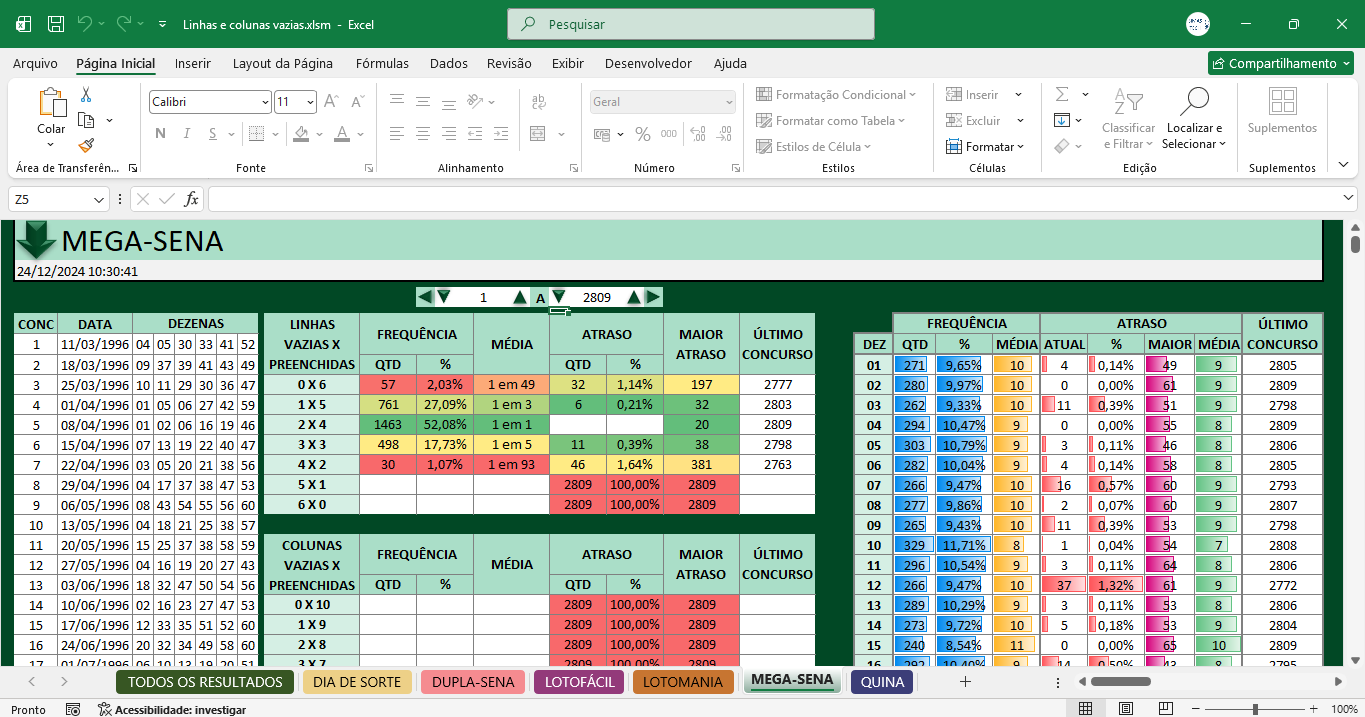Activate the Format Painter brush
1365x717 pixels.
pos(86,145)
